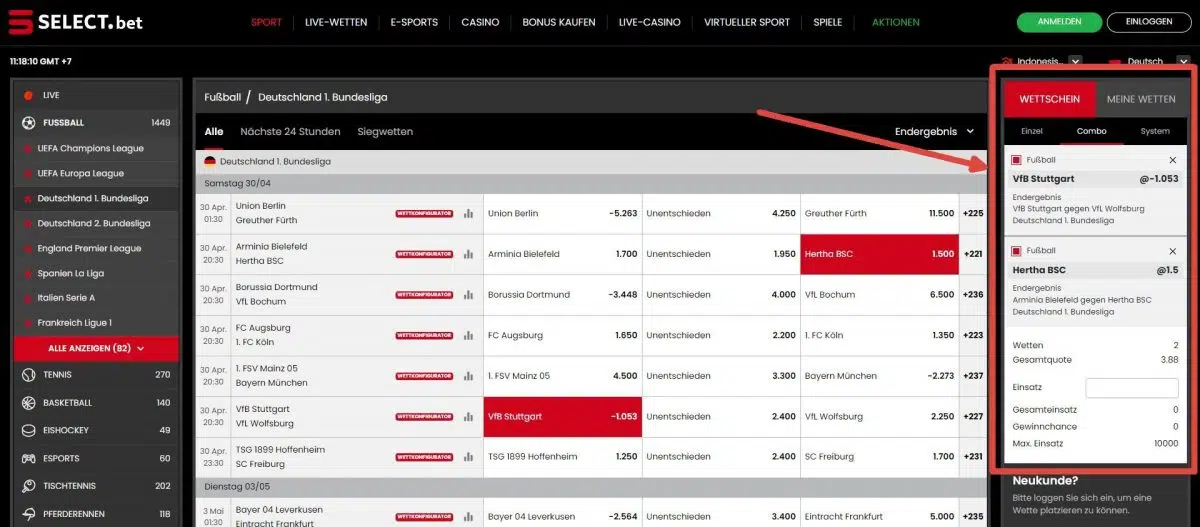Viewport: 1200px width, 527px height.
Task: Open the Aktionen promotions link
Action: coord(896,22)
